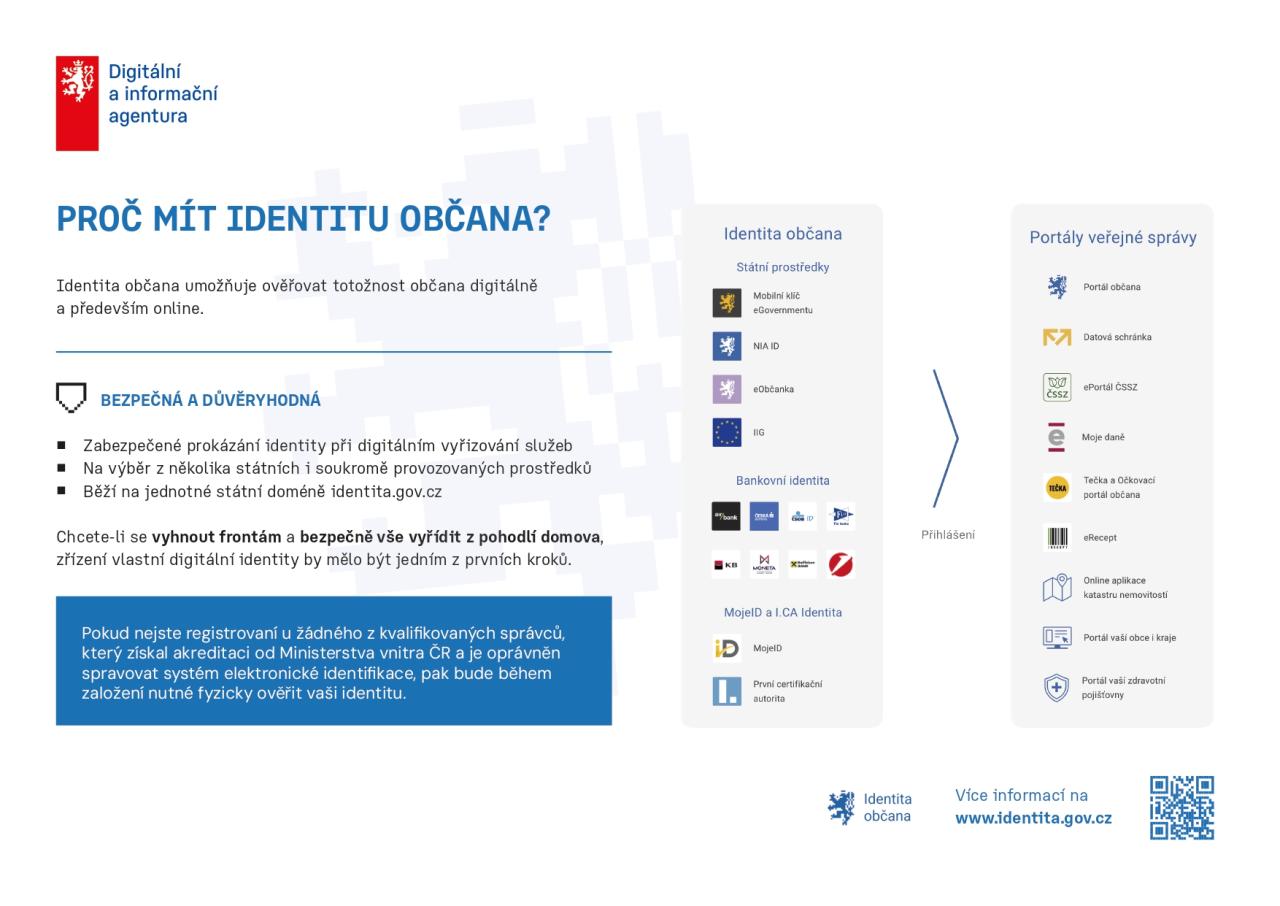Click the První certifikační autorita icon
The image size is (1280, 906).
coord(727,691)
